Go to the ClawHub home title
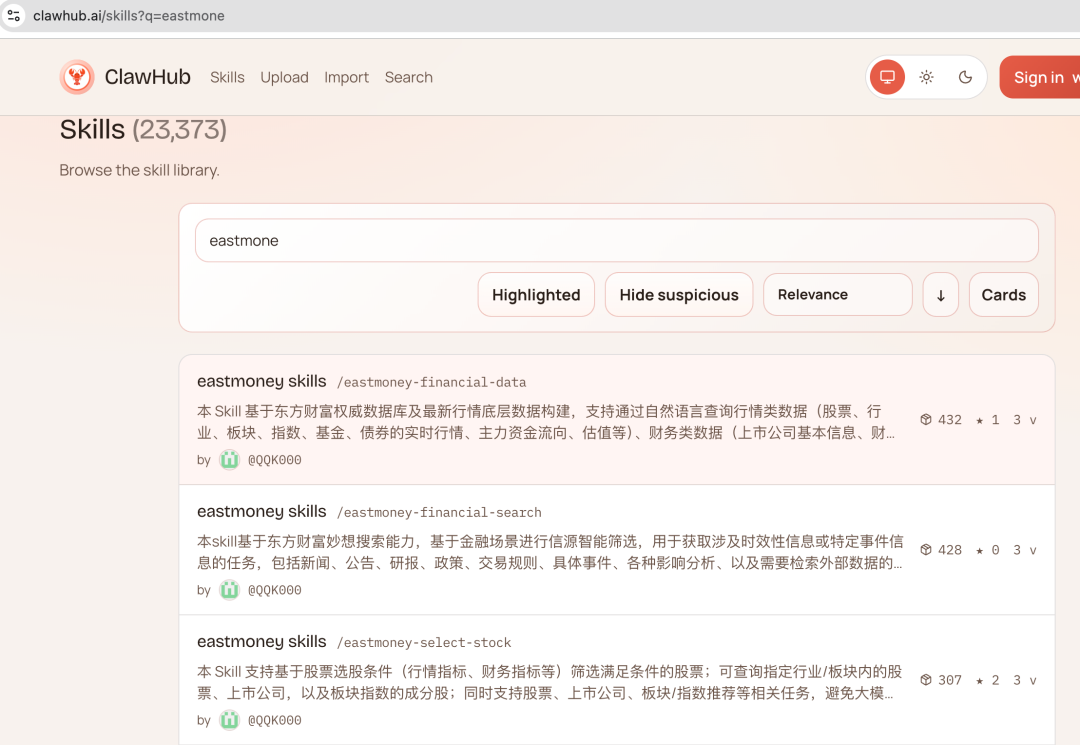This screenshot has width=1080, height=745. click(147, 77)
